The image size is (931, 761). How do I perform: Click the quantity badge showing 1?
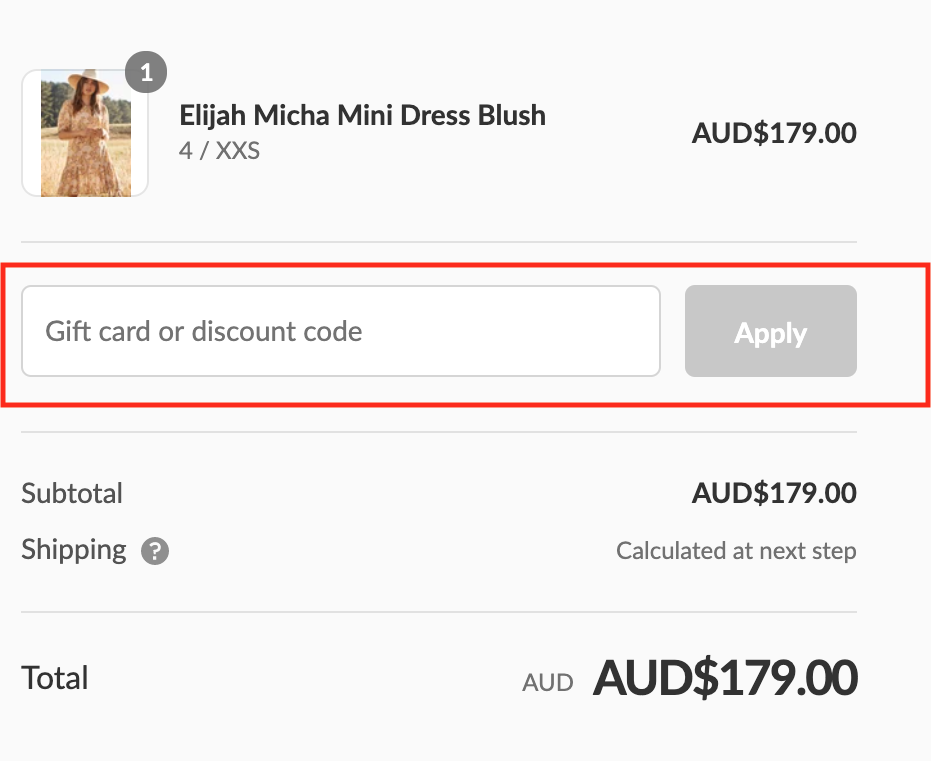(146, 73)
